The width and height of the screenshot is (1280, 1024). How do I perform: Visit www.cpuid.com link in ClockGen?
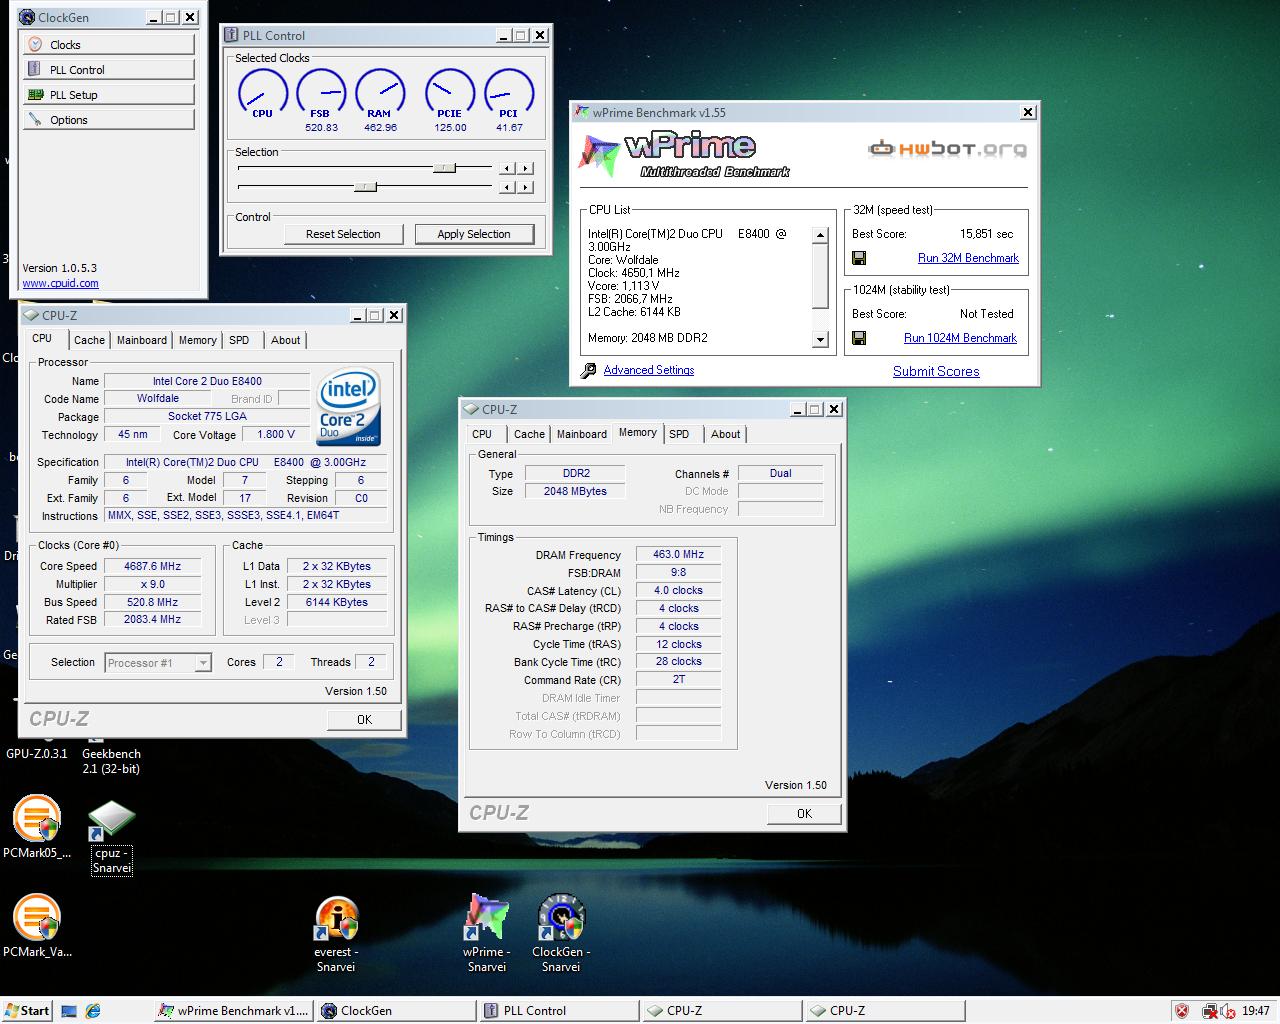click(x=60, y=283)
